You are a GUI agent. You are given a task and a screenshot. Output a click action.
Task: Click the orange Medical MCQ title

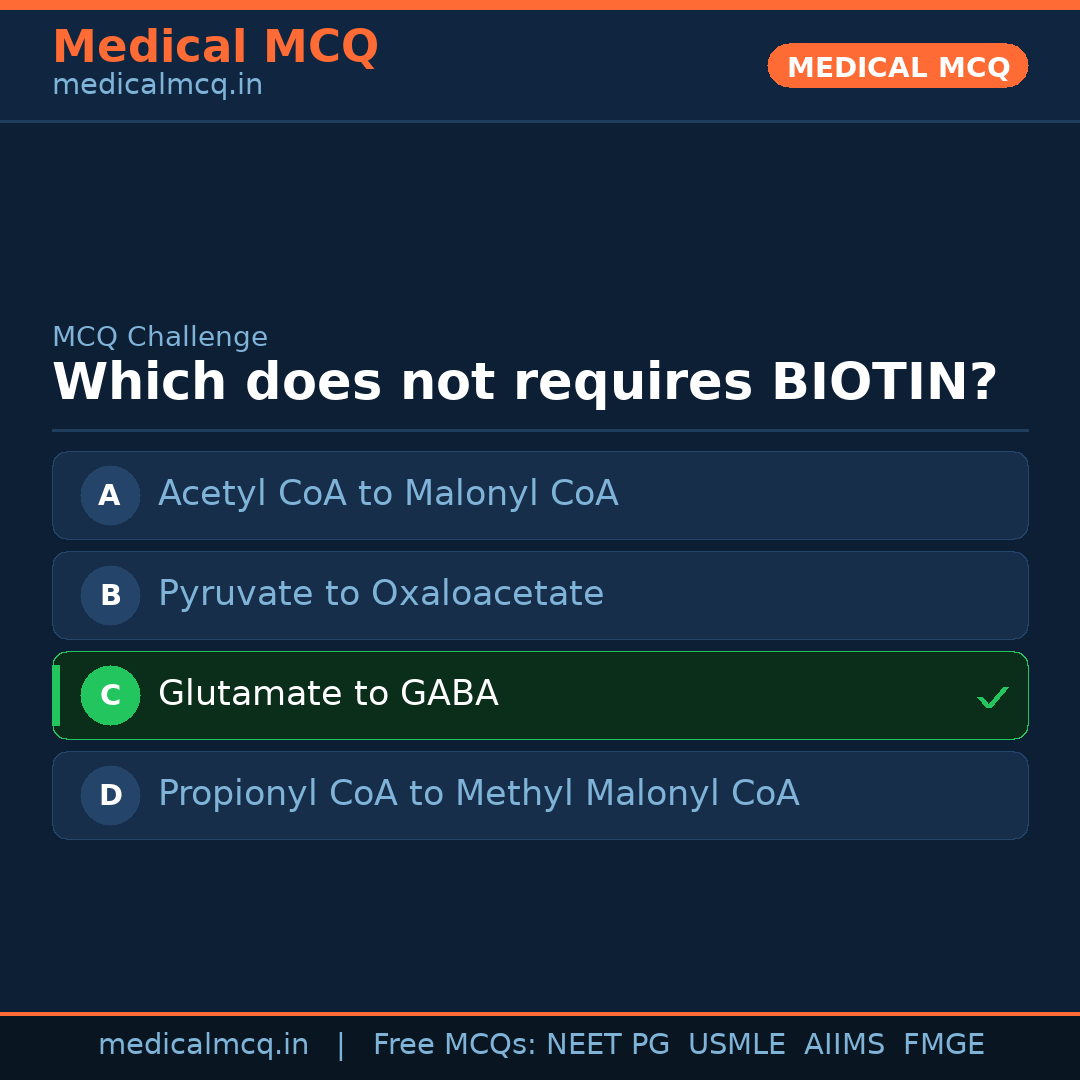(x=215, y=47)
